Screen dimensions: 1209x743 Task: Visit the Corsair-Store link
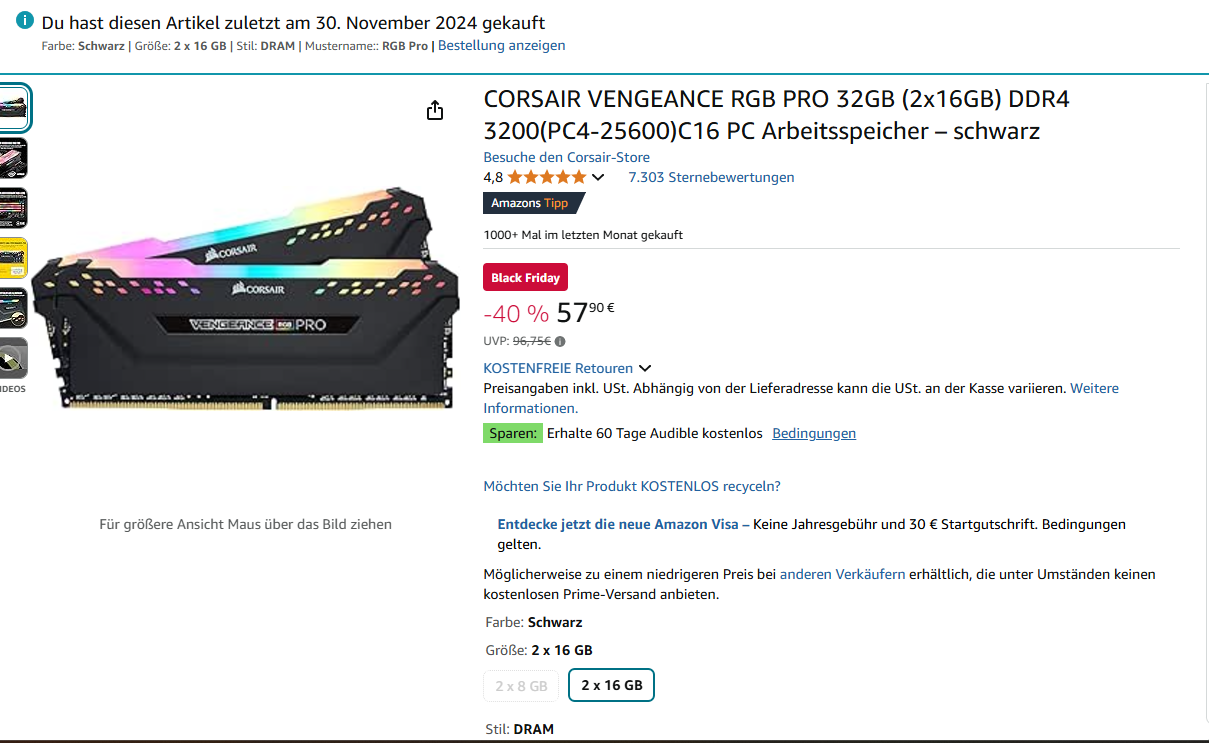click(x=567, y=157)
